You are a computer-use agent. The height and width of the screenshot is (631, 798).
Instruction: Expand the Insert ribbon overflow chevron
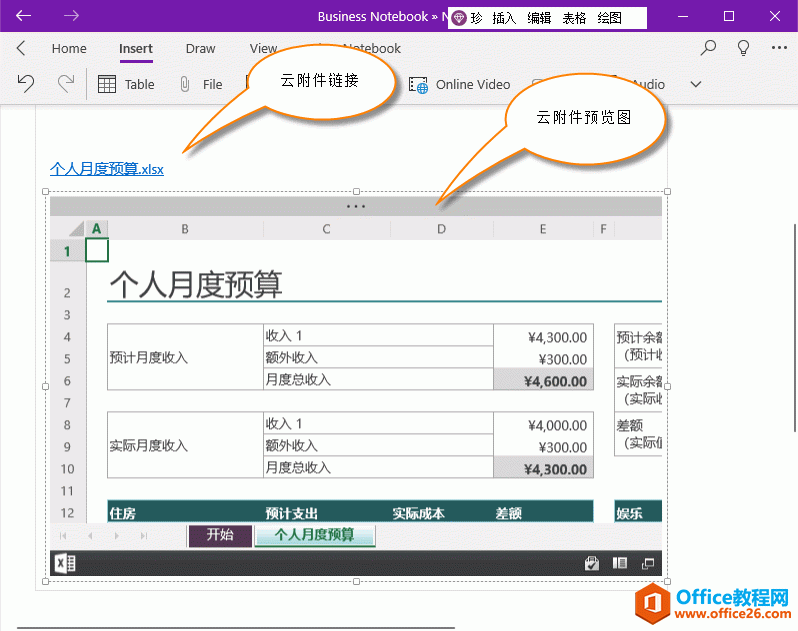click(x=696, y=84)
